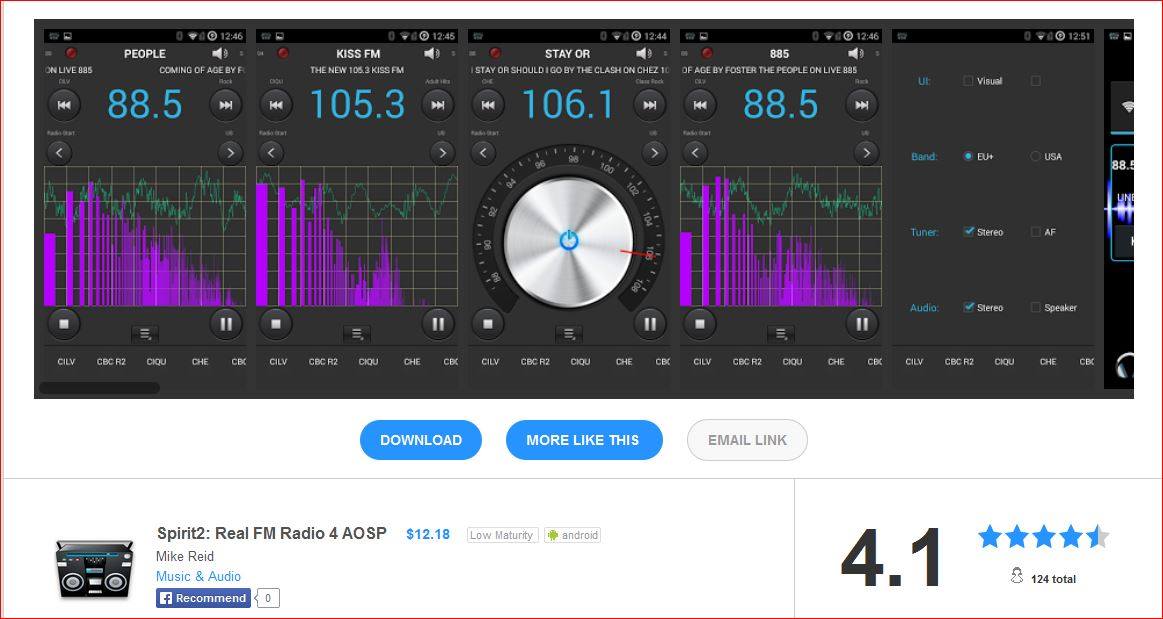Click the record icon in KISS FM screenshot
1163x619 pixels.
click(x=283, y=53)
